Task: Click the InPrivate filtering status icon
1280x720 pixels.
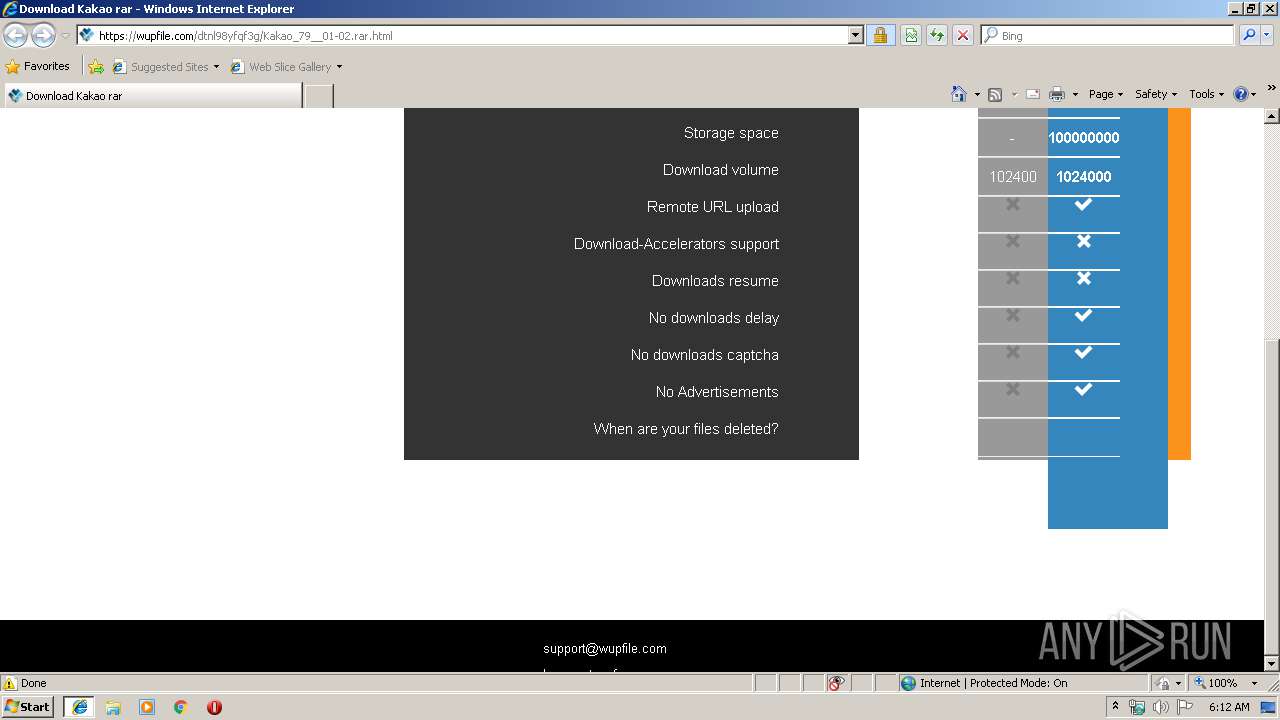Action: (837, 683)
